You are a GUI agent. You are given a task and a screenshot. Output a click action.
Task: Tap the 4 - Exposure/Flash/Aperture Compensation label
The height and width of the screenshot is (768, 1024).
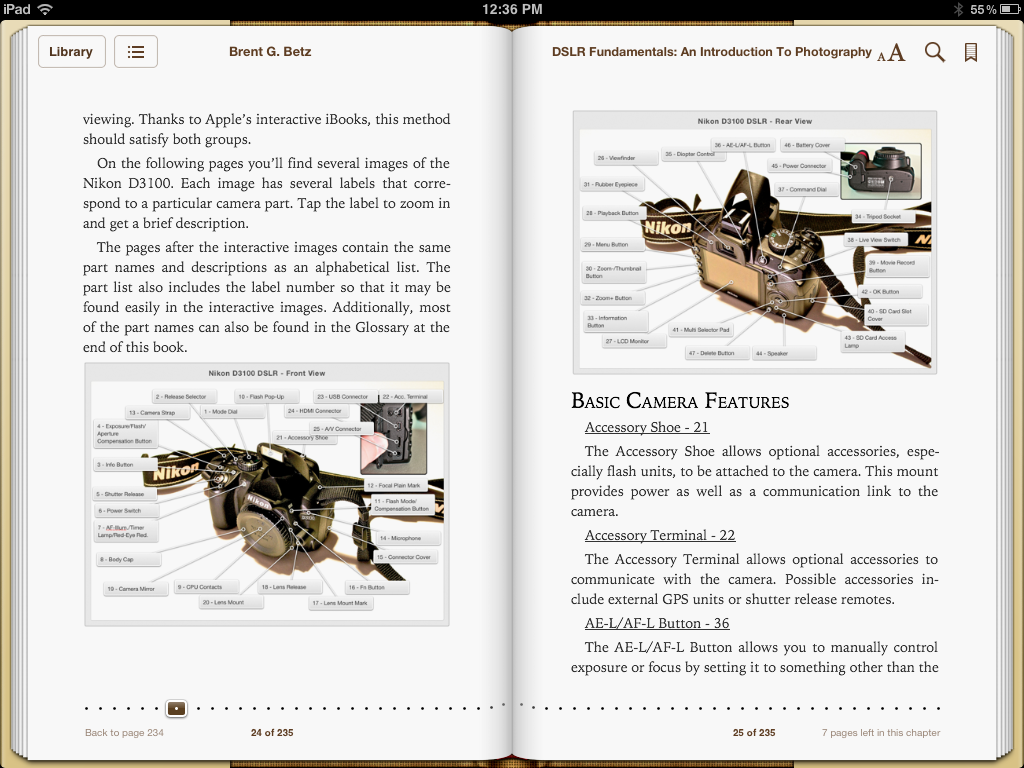[x=125, y=434]
